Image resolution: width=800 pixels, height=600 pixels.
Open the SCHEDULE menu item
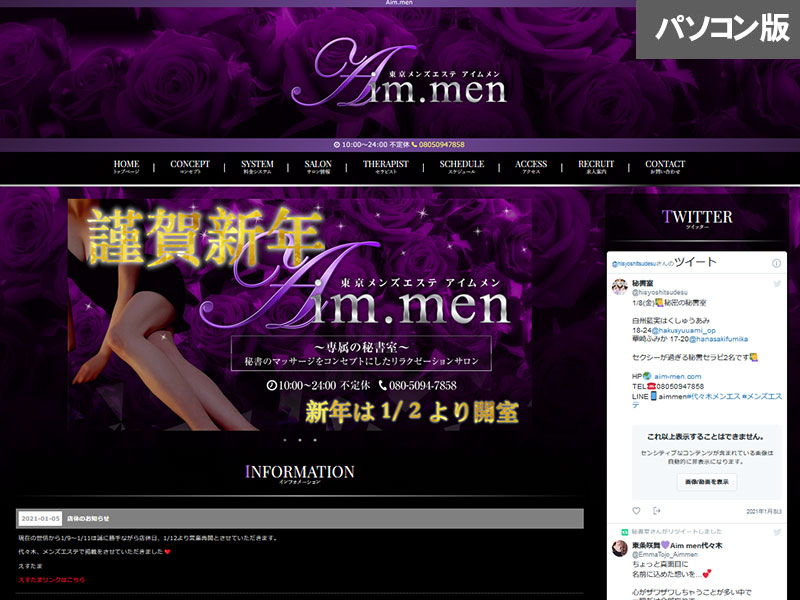[x=461, y=167]
